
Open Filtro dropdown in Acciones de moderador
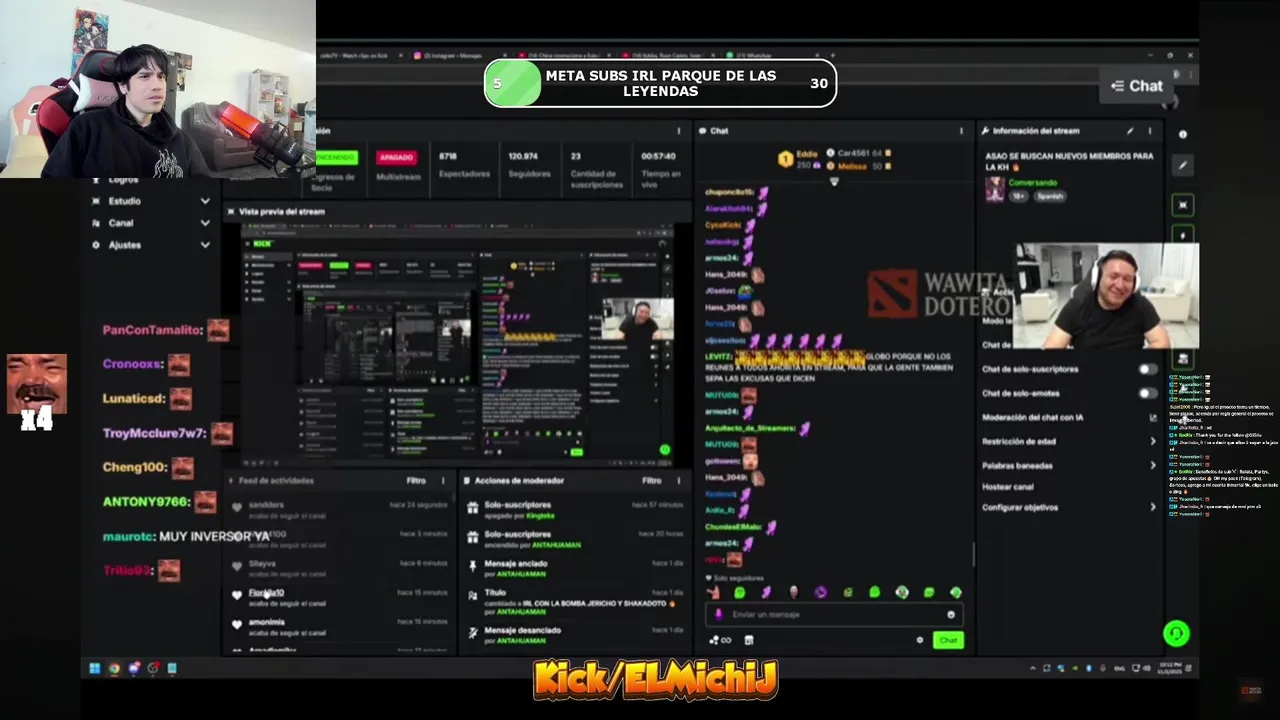point(651,481)
